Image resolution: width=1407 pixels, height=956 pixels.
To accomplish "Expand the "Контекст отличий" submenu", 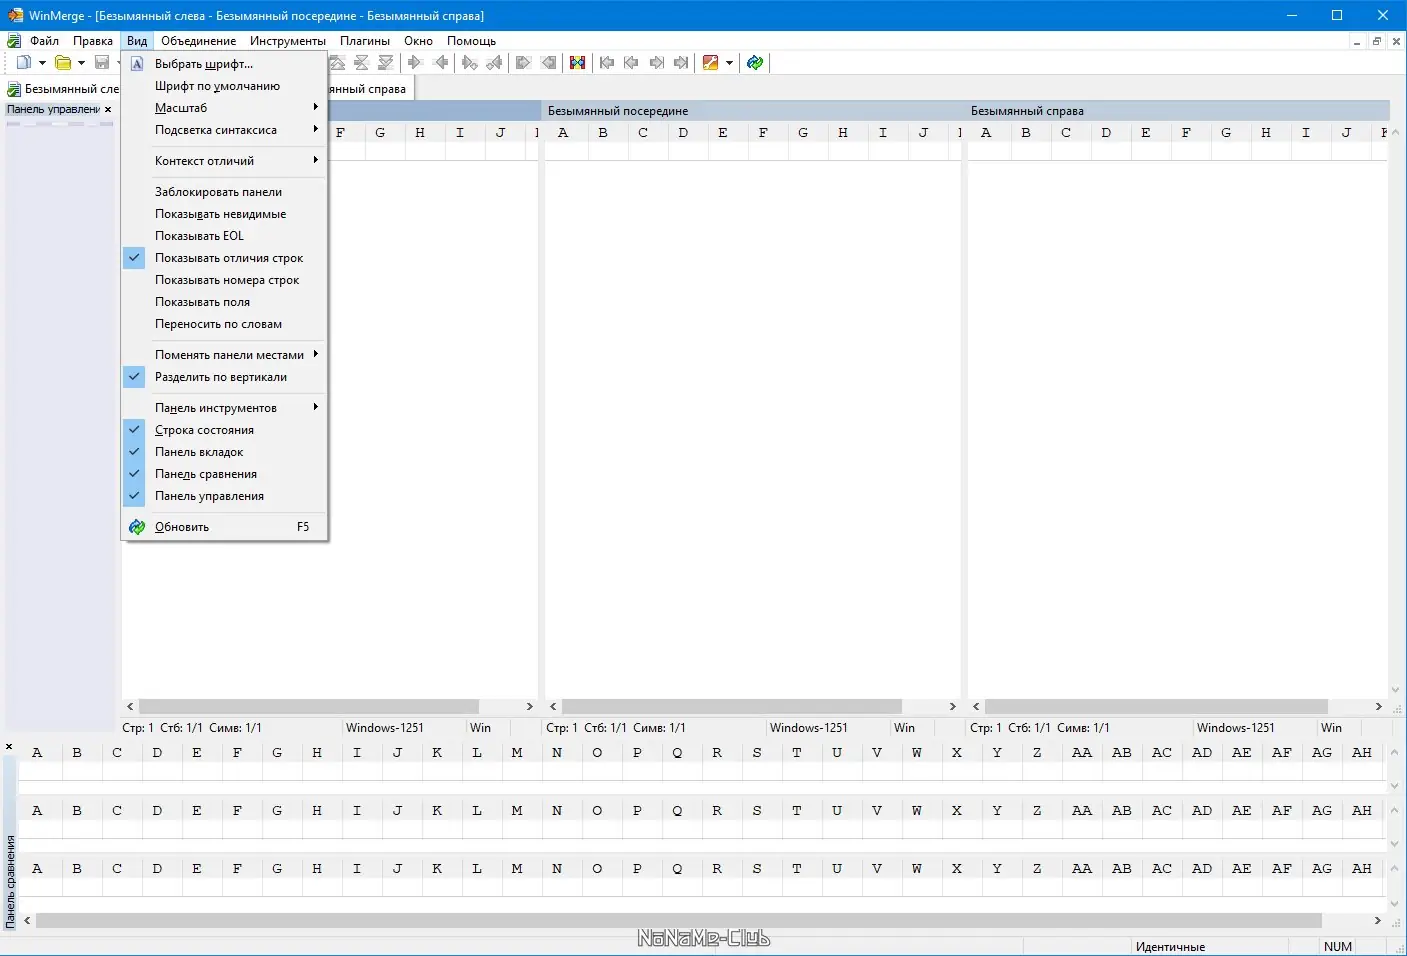I will pos(224,161).
